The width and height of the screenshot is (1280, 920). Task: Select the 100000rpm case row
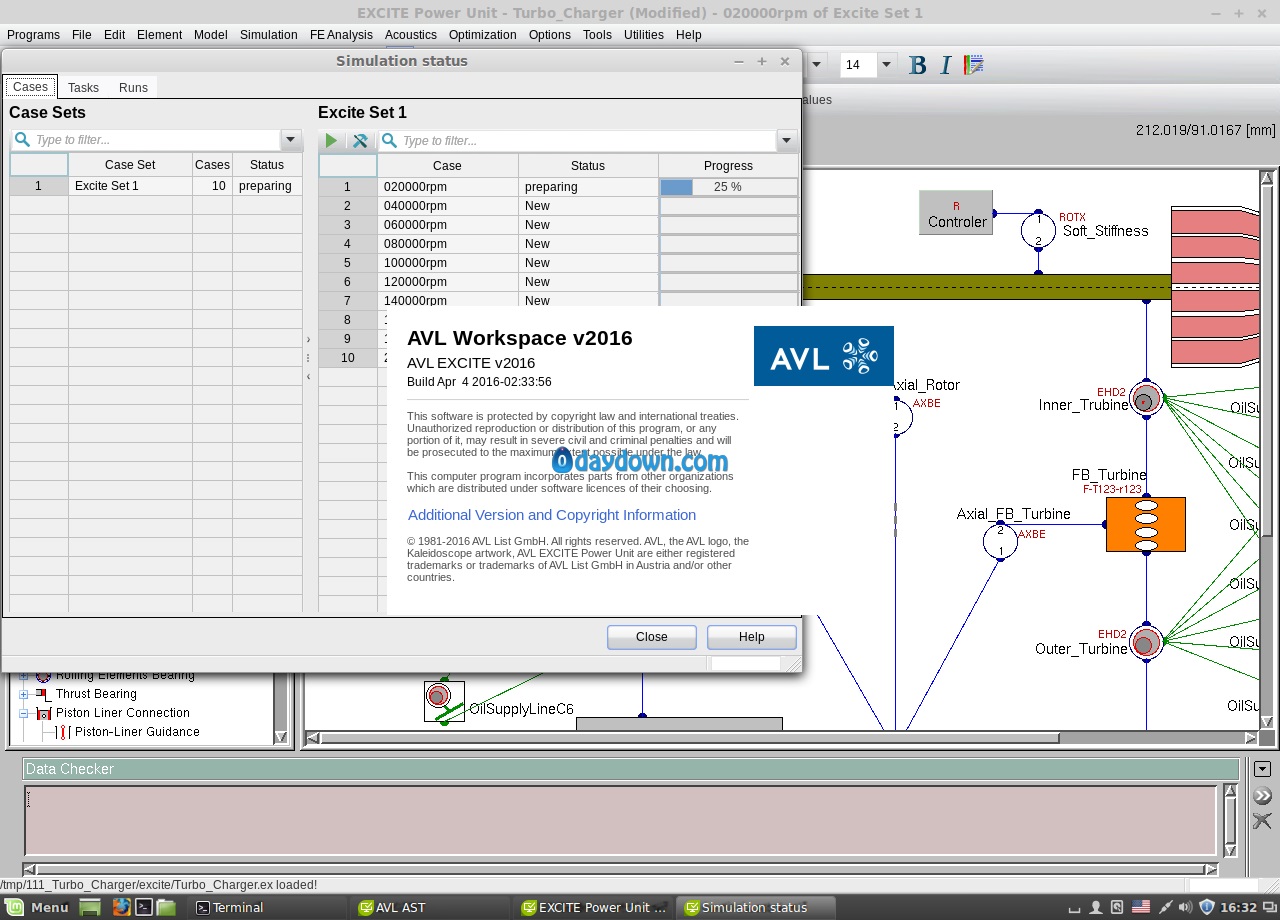558,263
